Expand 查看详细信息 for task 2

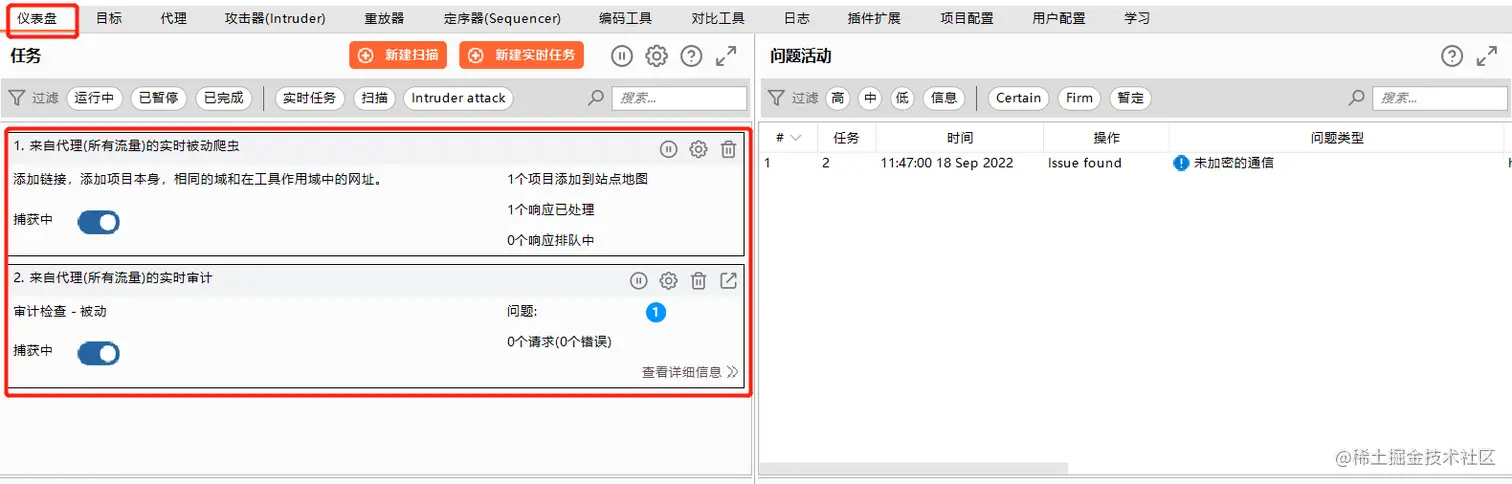pos(690,372)
